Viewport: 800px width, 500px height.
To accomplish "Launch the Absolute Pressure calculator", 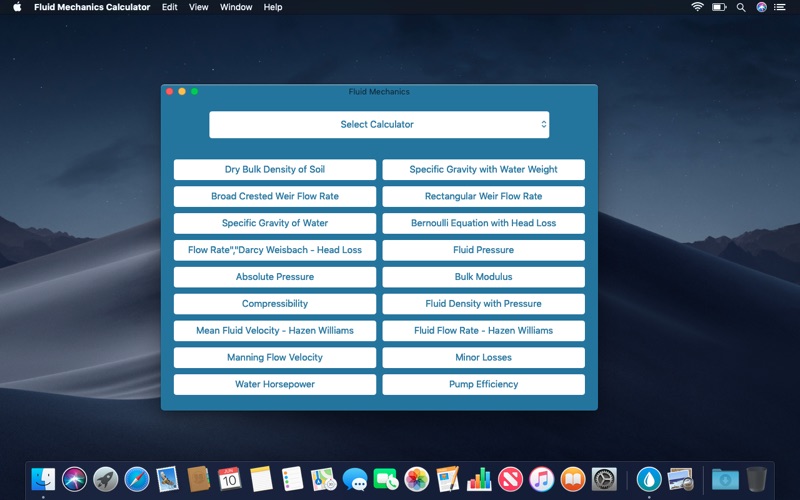I will pyautogui.click(x=274, y=277).
